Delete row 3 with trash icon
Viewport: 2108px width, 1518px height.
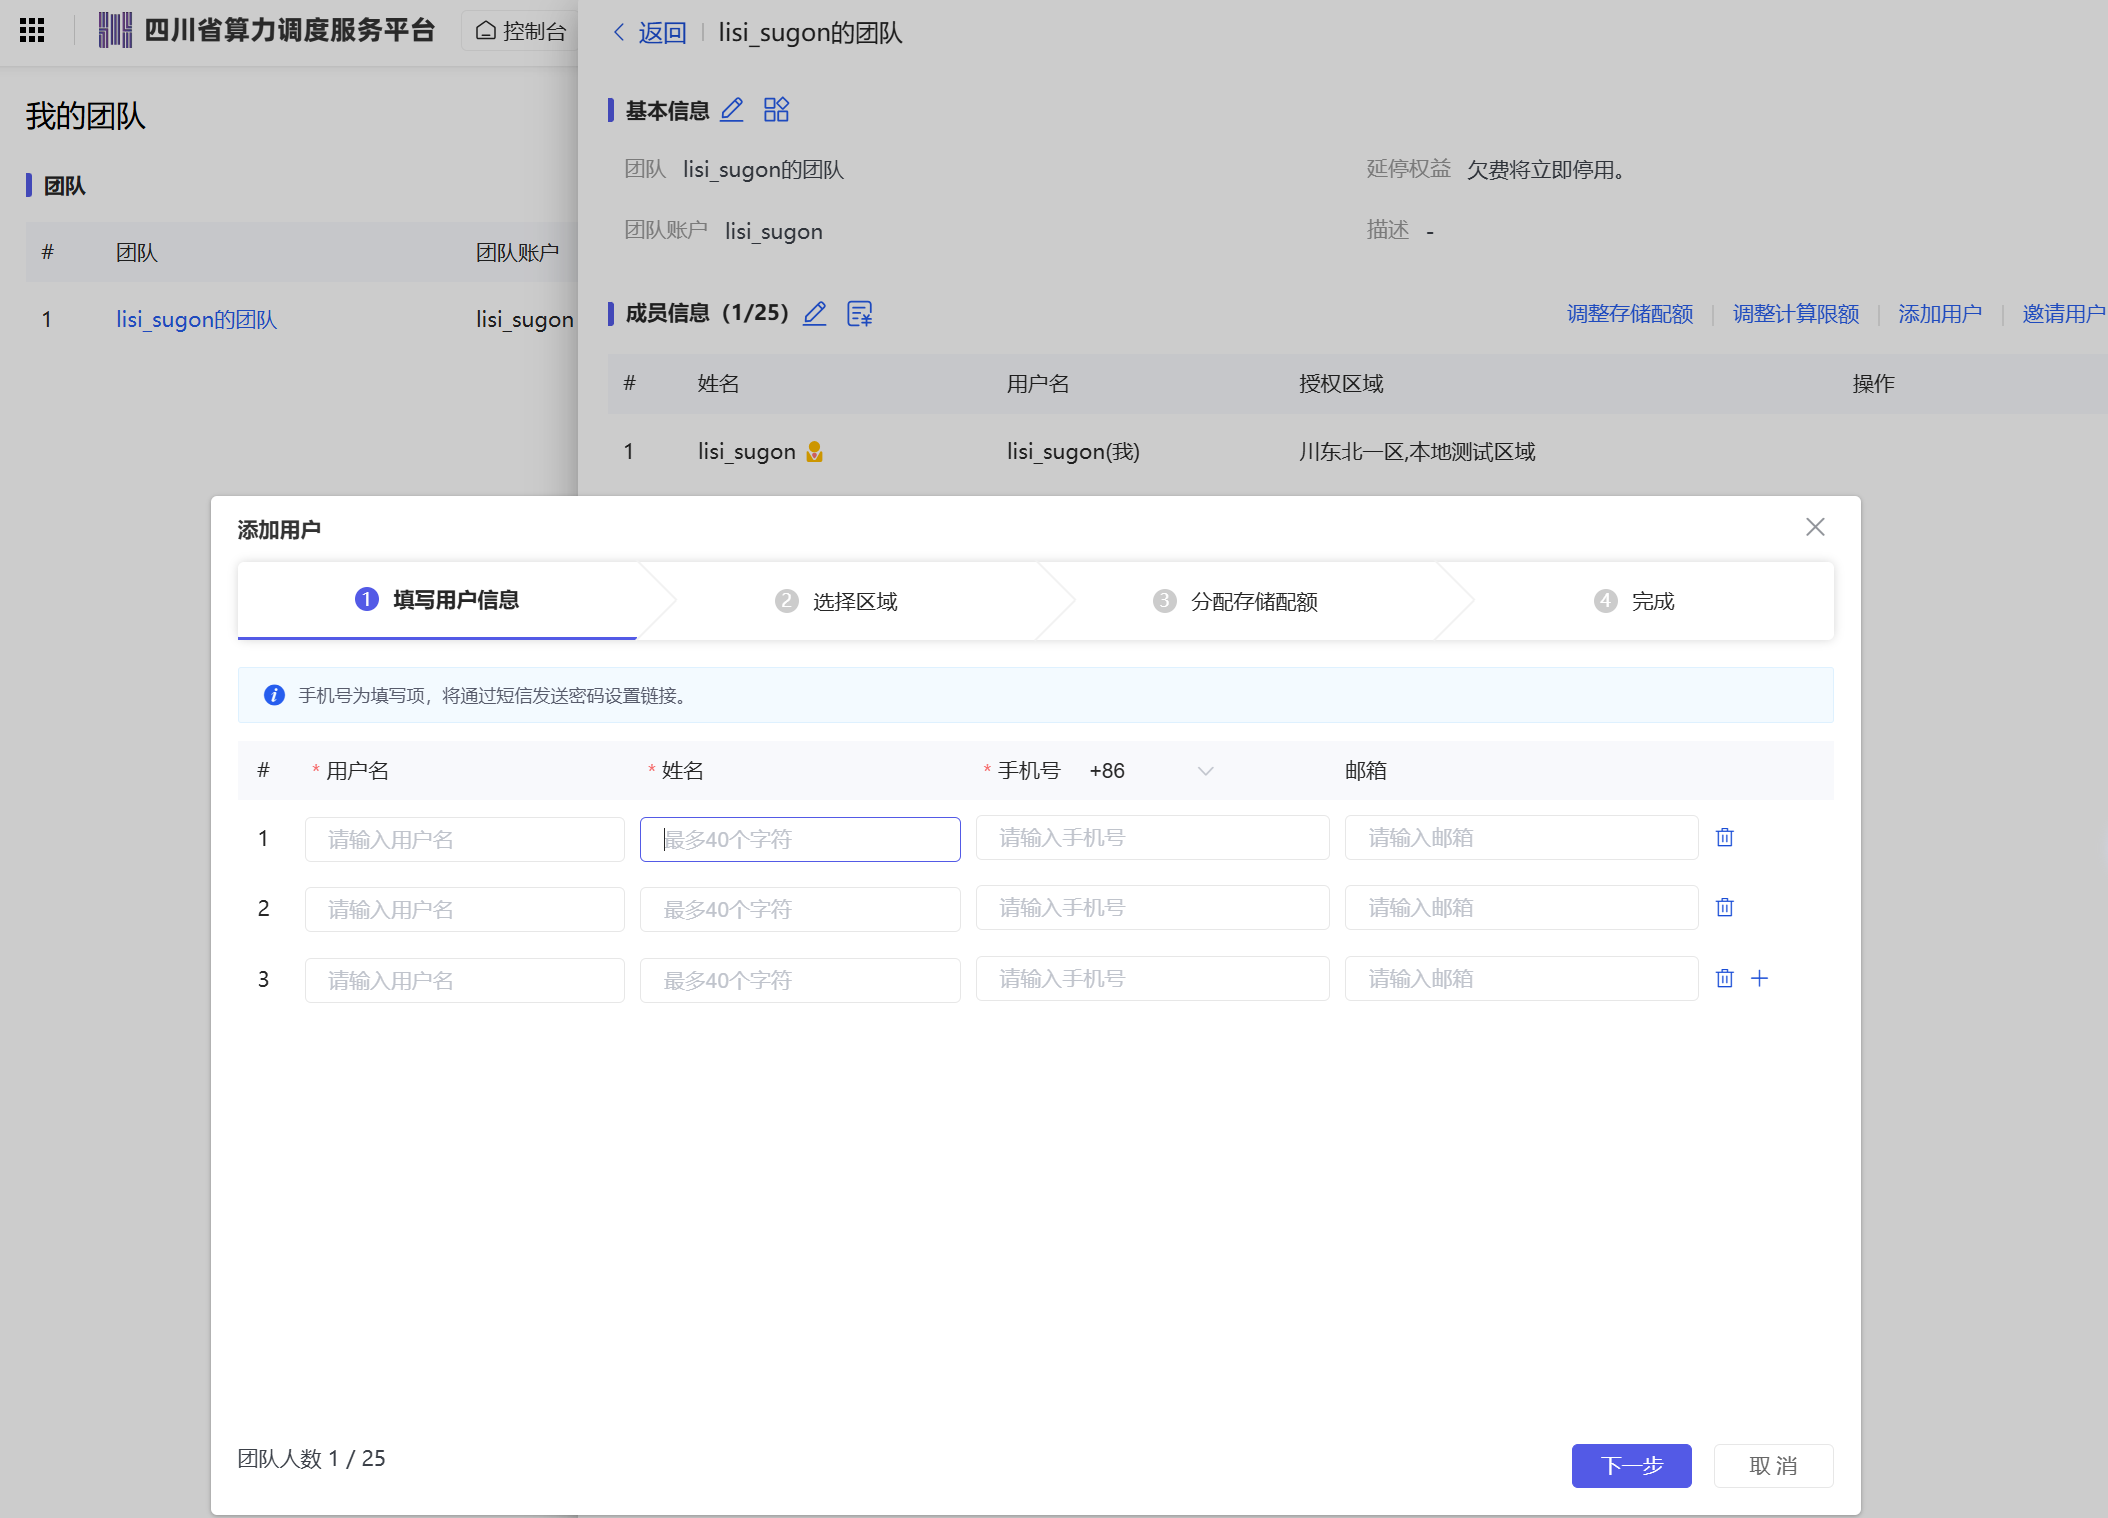(x=1725, y=978)
